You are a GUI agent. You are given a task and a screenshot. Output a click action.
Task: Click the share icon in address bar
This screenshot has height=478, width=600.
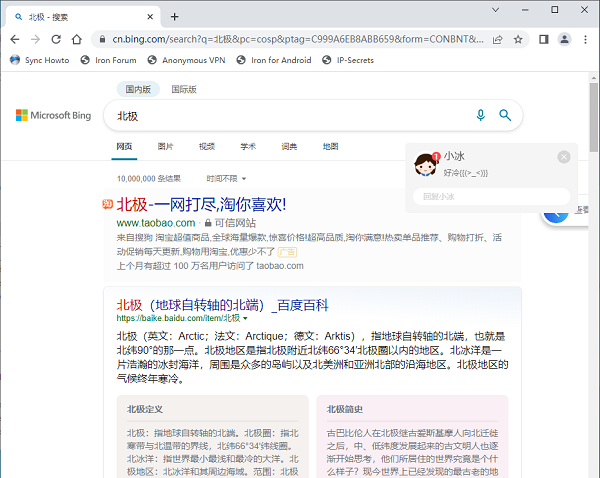point(497,40)
